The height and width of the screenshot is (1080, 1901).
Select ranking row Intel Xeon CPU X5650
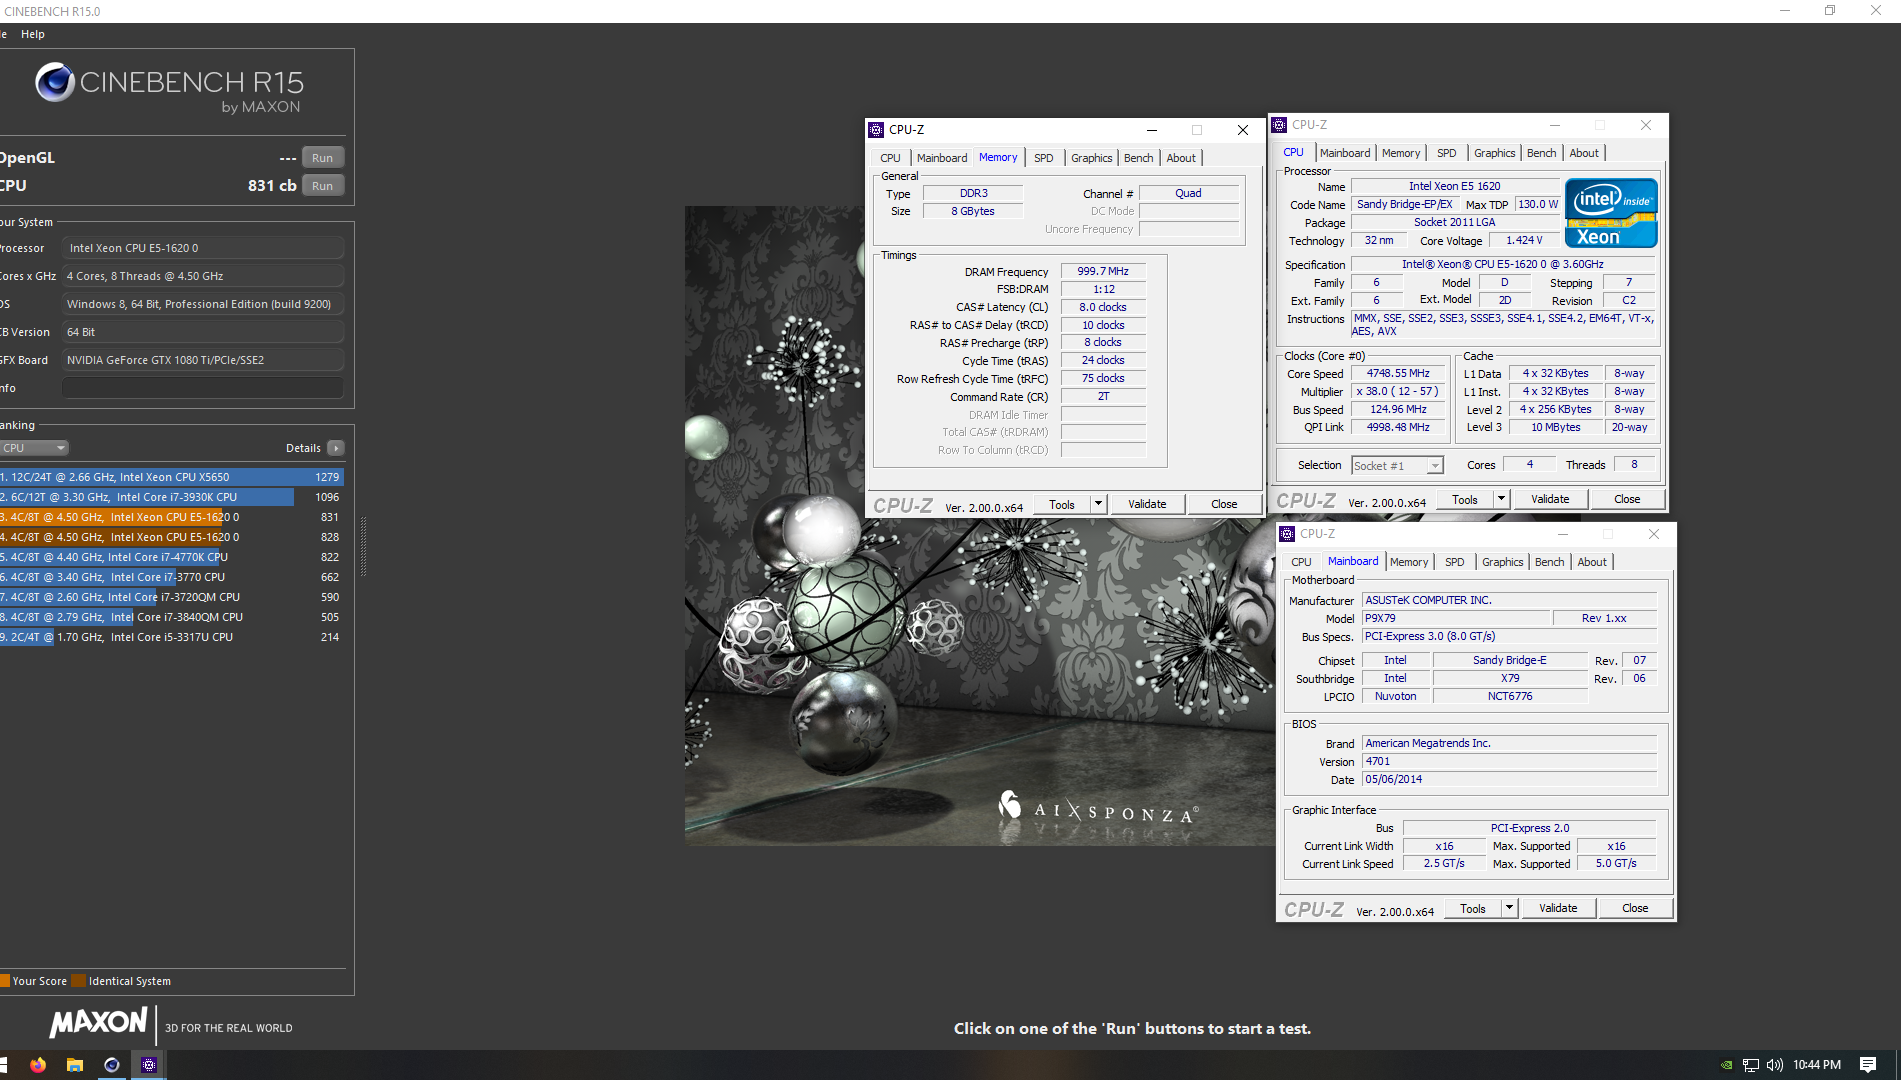coord(171,477)
